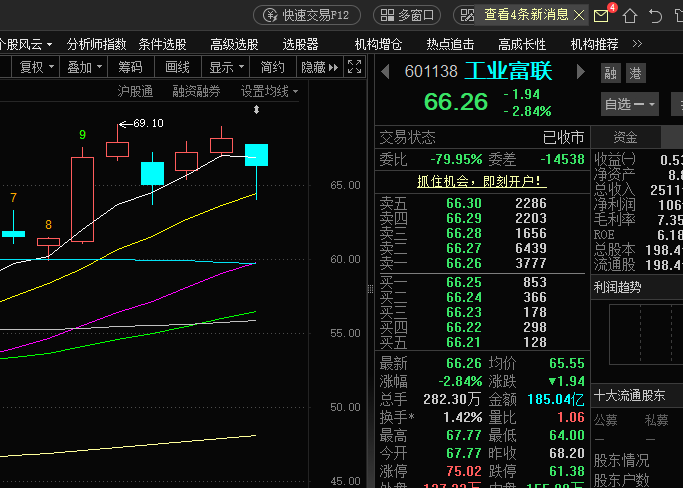Screen dimensions: 683x488
Task: Toggle fullscreen chart icon
Action: [x=354, y=67]
